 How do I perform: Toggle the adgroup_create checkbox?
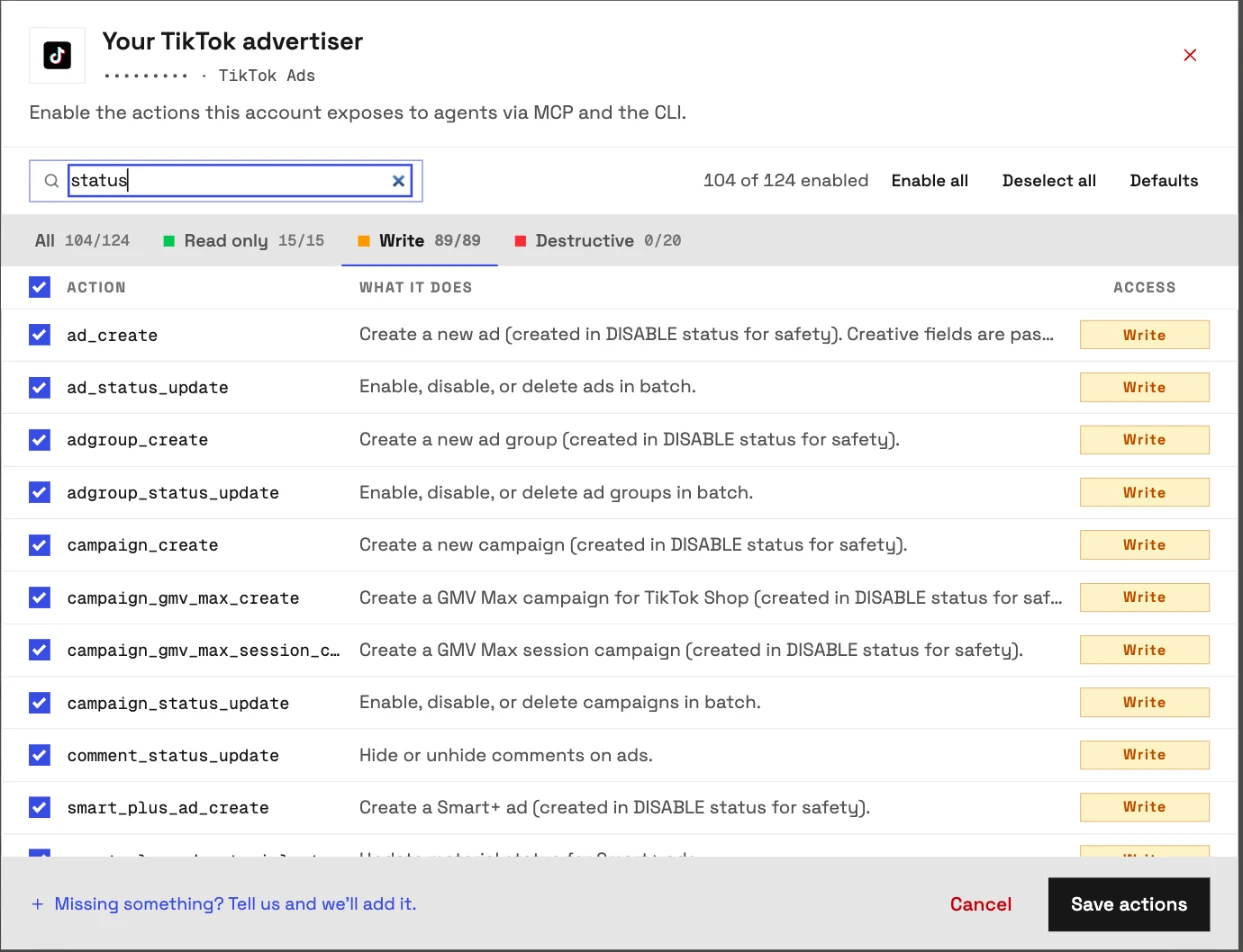tap(39, 439)
